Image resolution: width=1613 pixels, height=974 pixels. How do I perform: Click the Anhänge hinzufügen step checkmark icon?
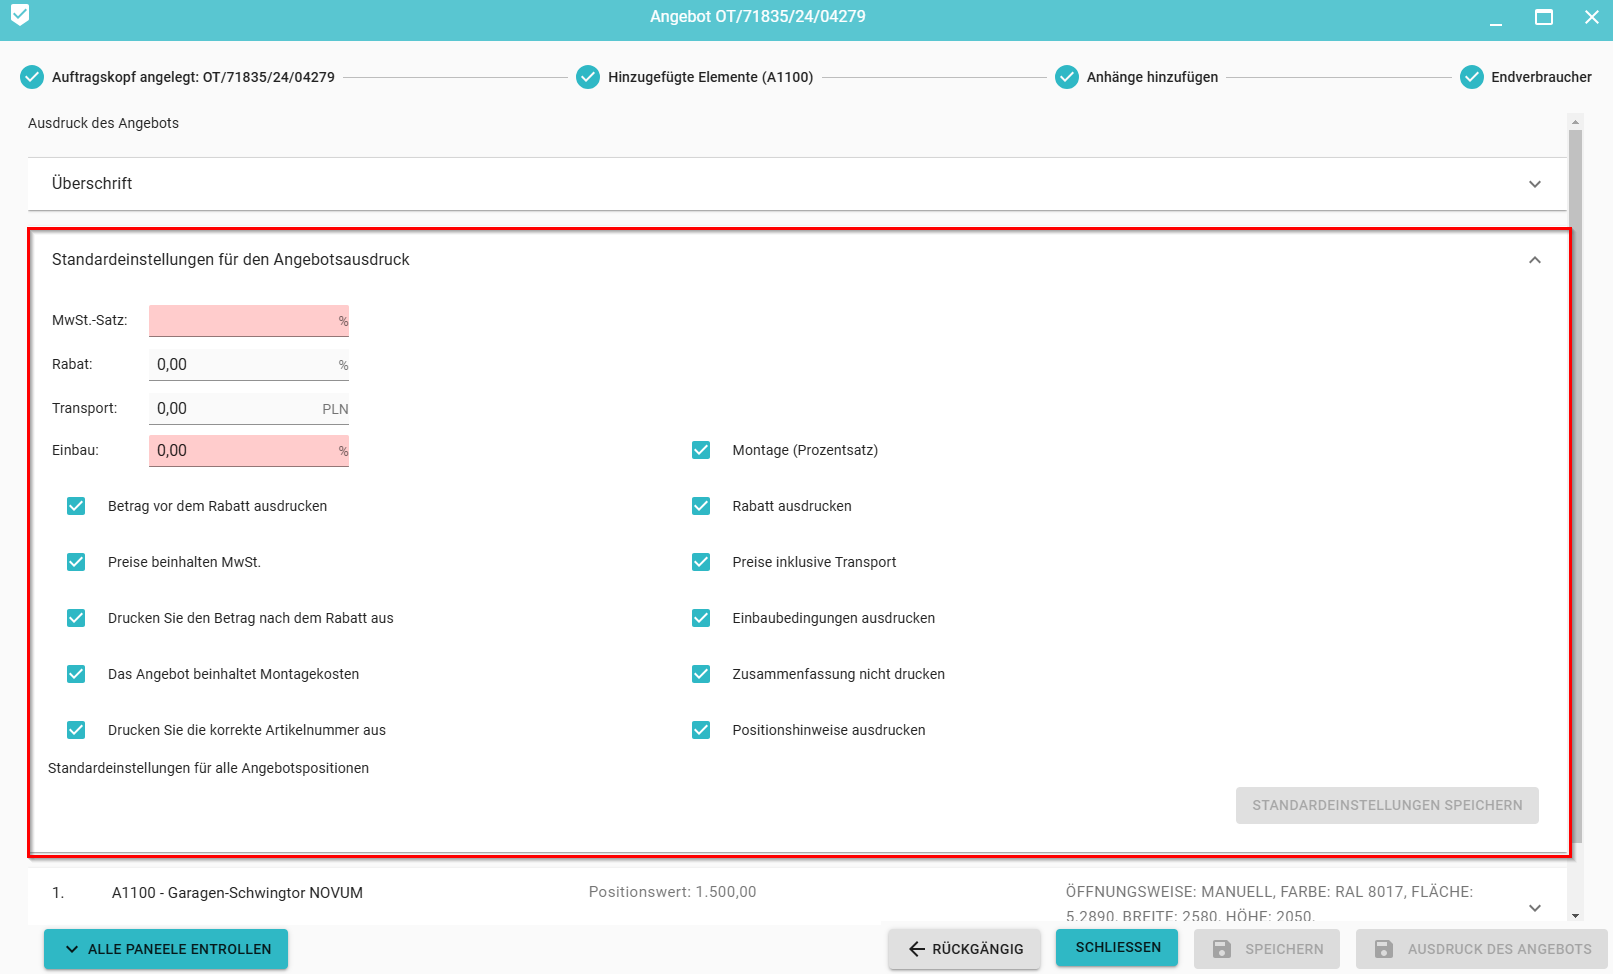(1067, 77)
